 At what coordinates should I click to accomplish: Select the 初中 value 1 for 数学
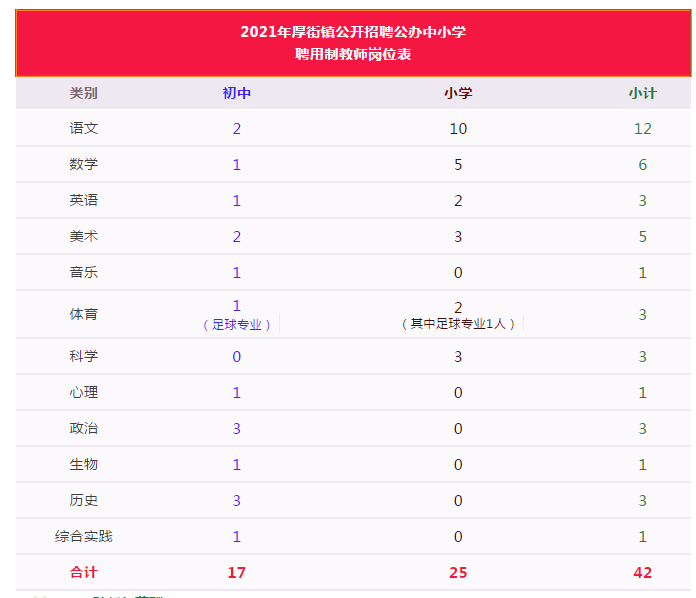pos(237,165)
